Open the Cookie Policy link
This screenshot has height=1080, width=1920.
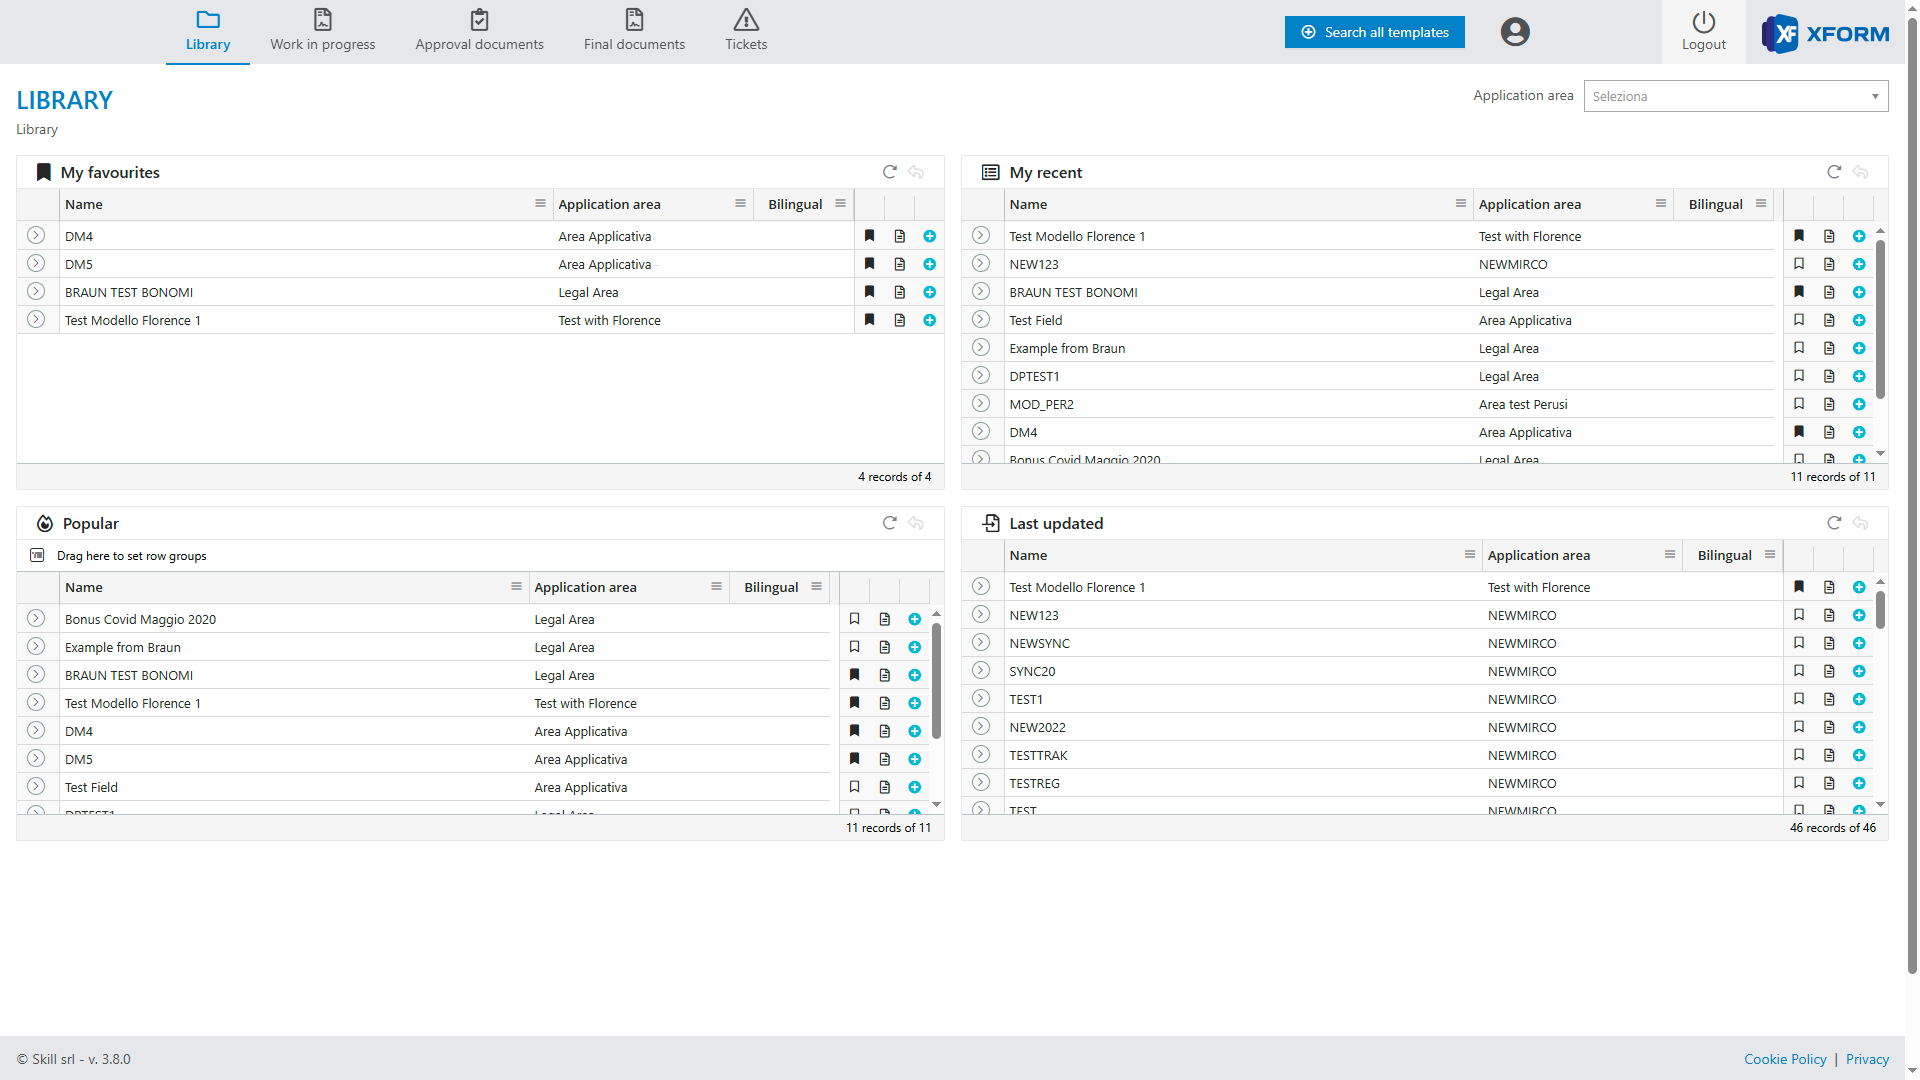pyautogui.click(x=1785, y=1059)
